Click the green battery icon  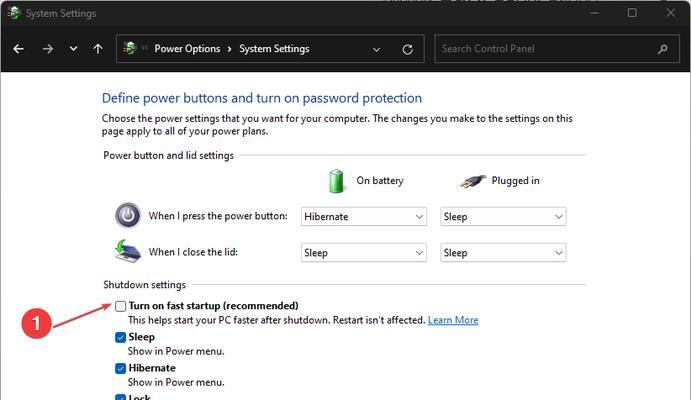pos(336,181)
